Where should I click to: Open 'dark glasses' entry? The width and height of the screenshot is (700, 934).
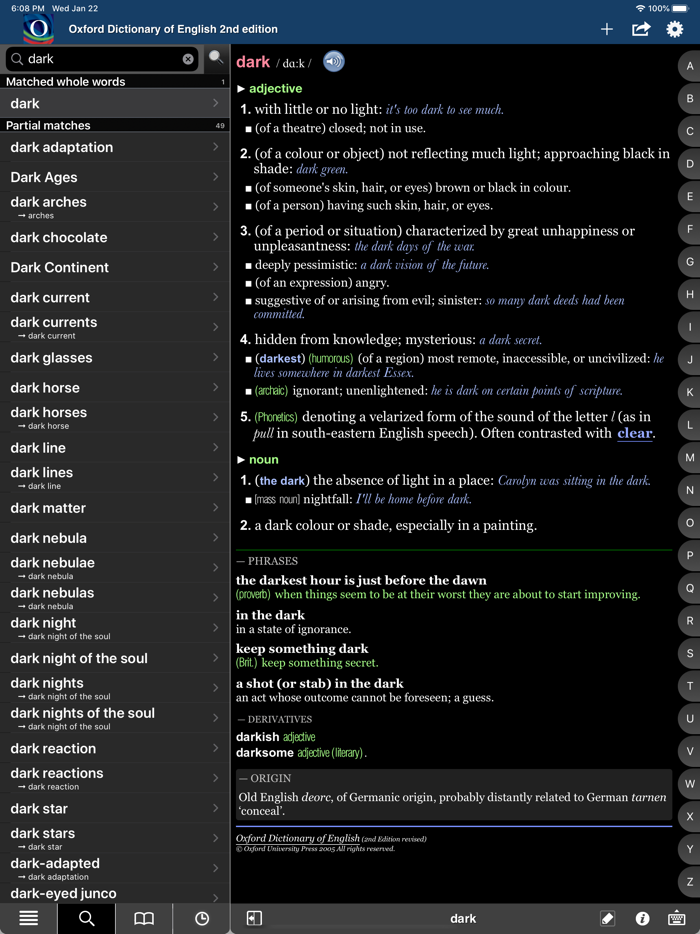(x=114, y=357)
